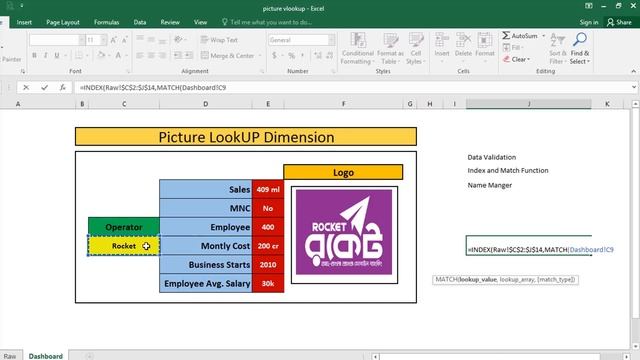Add a new sheet with plus button

pyautogui.click(x=89, y=356)
